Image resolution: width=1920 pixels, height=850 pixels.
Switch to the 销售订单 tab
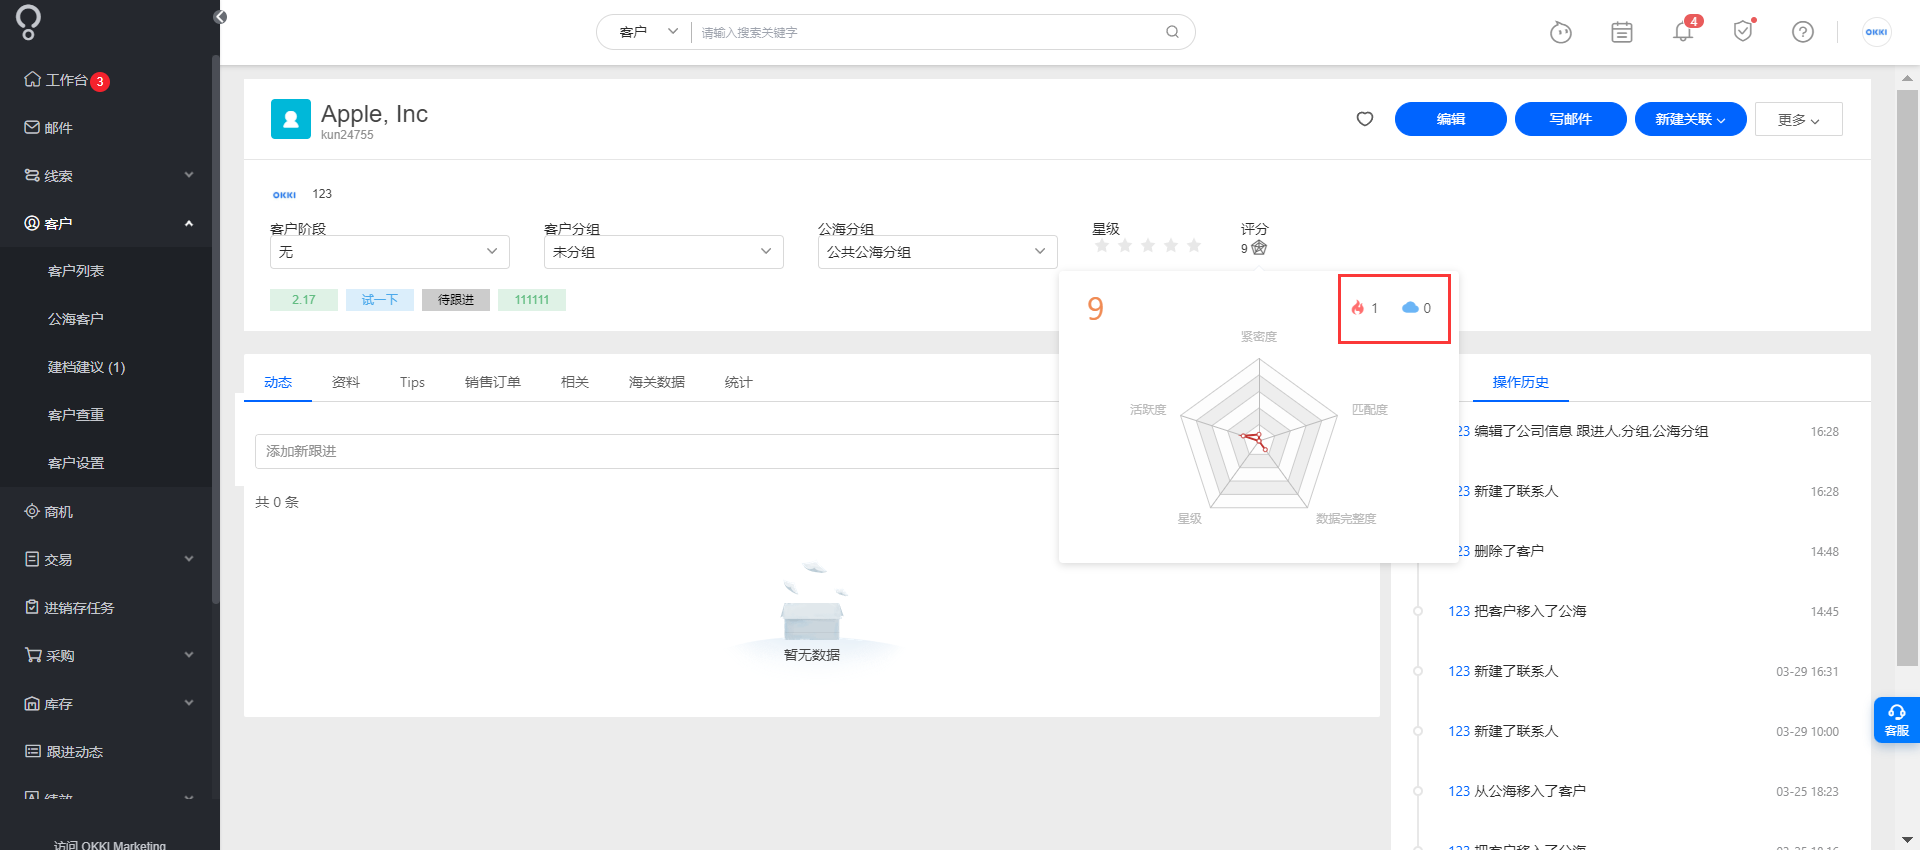(x=493, y=382)
